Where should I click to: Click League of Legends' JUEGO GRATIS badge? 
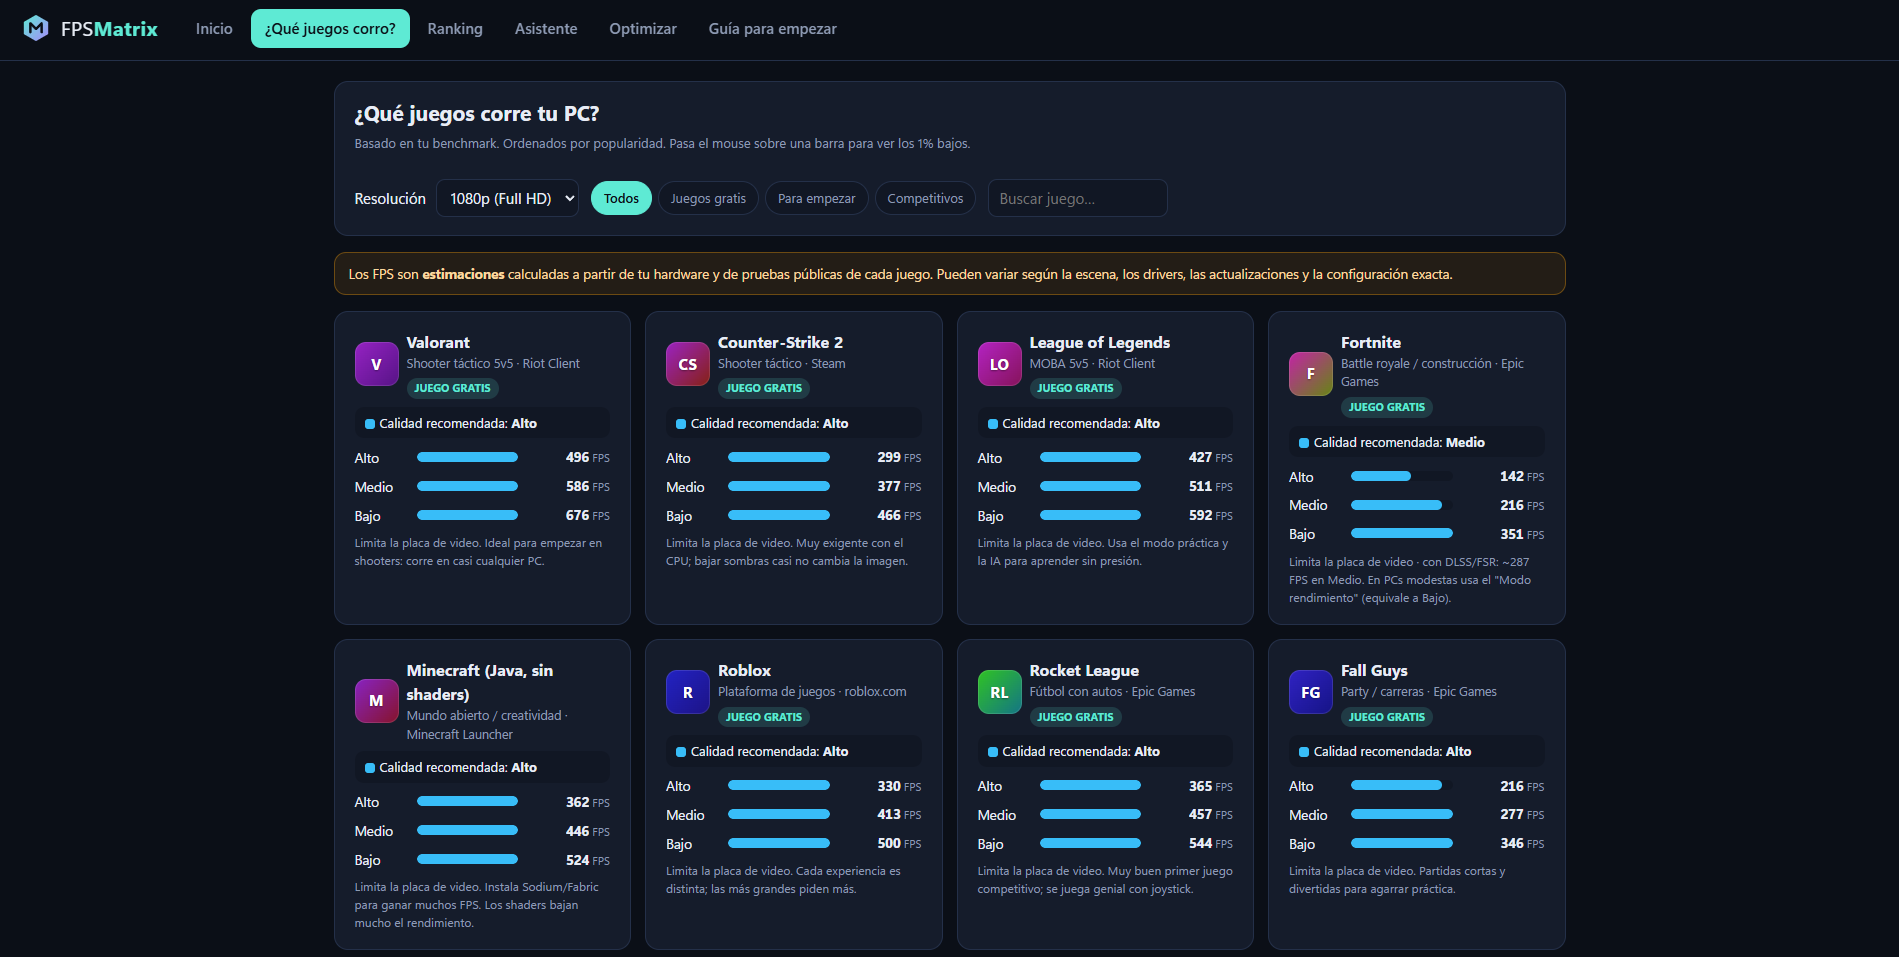point(1075,388)
